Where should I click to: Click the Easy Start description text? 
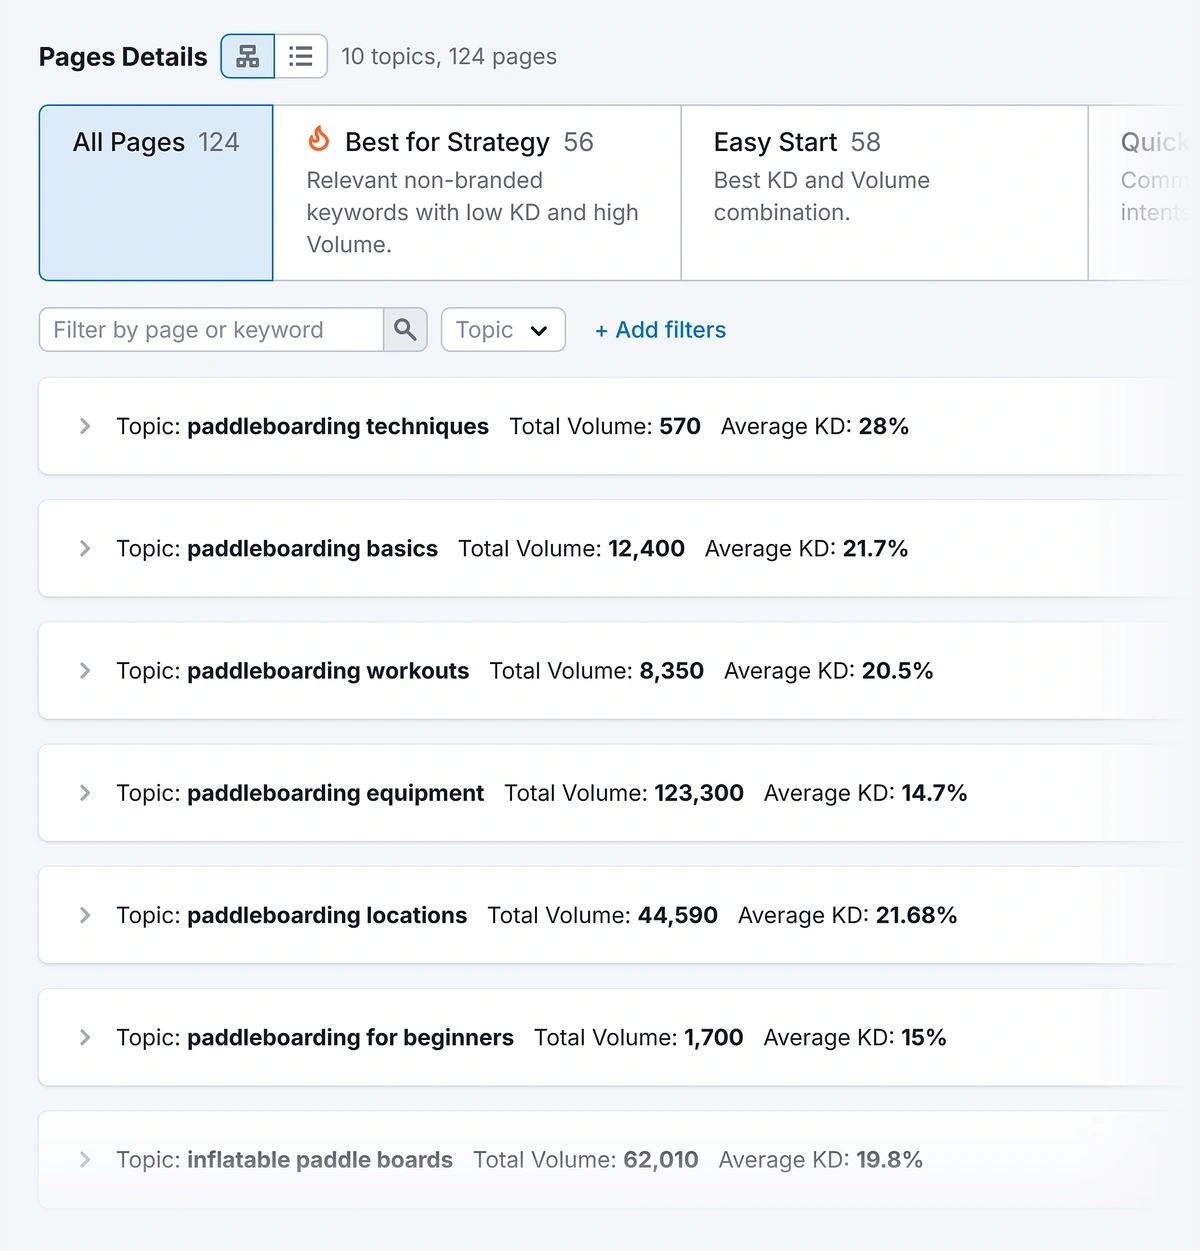[822, 196]
